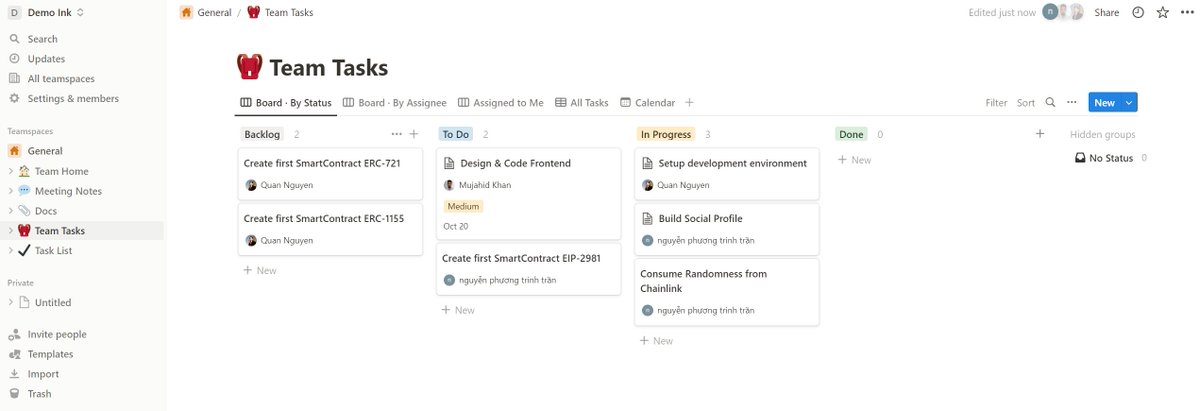Image resolution: width=1200 pixels, height=411 pixels.
Task: Add New card under To Do column
Action: point(458,310)
